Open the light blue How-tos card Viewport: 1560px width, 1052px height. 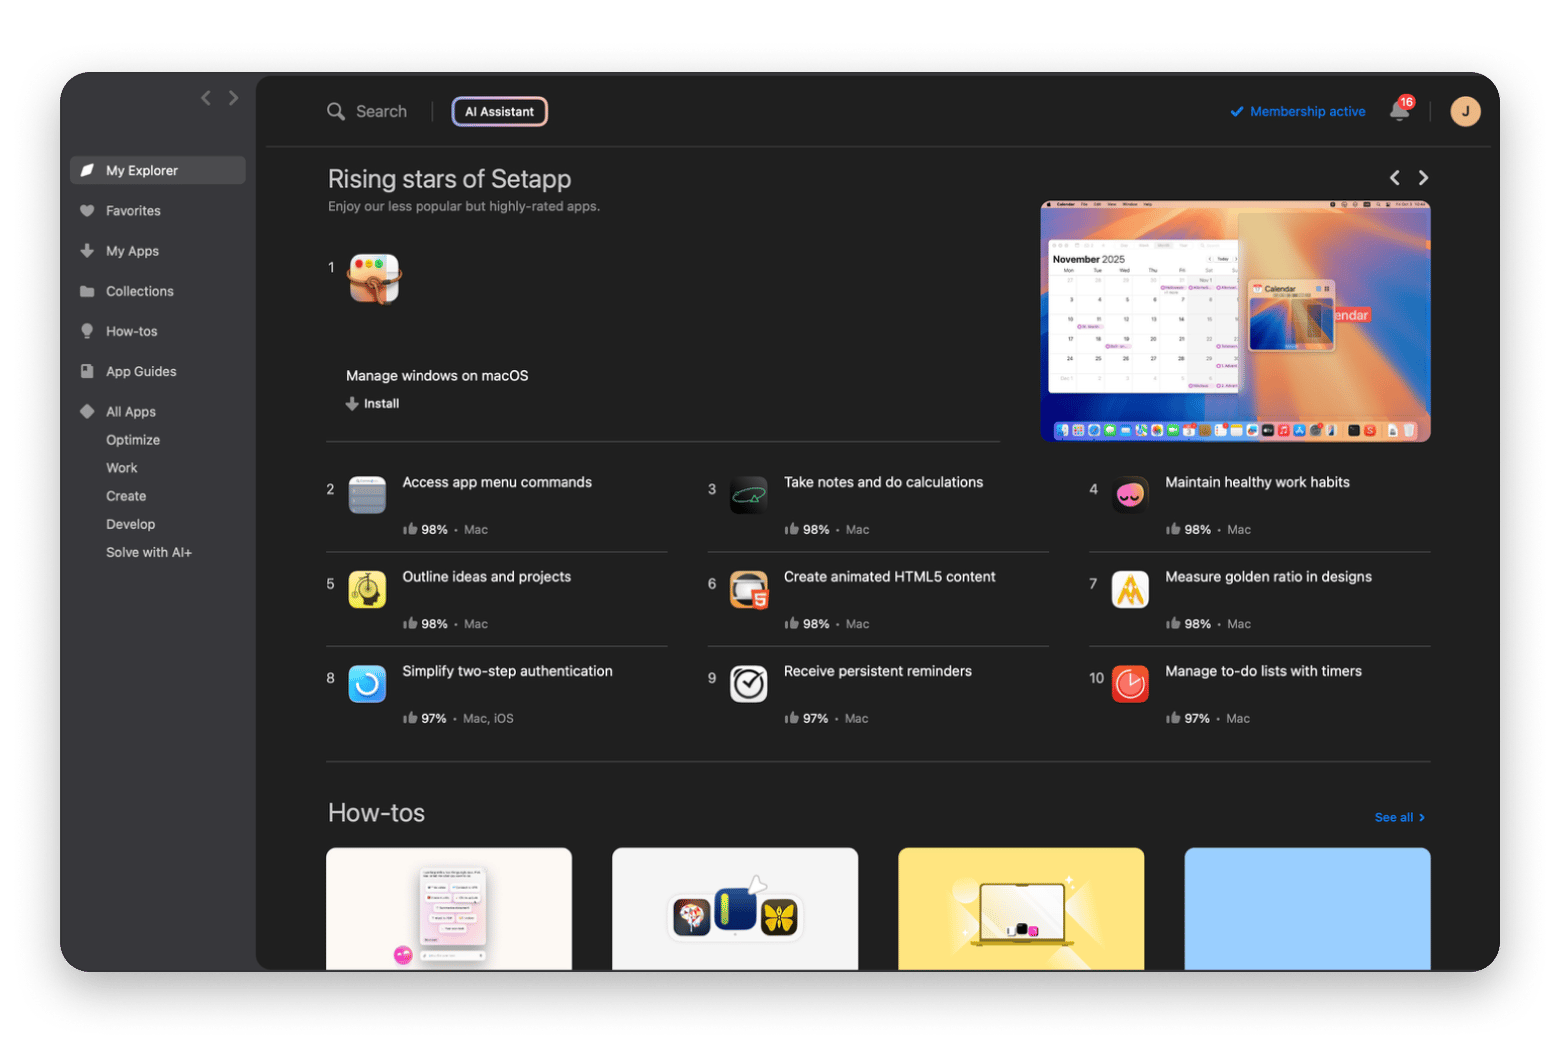tap(1307, 909)
